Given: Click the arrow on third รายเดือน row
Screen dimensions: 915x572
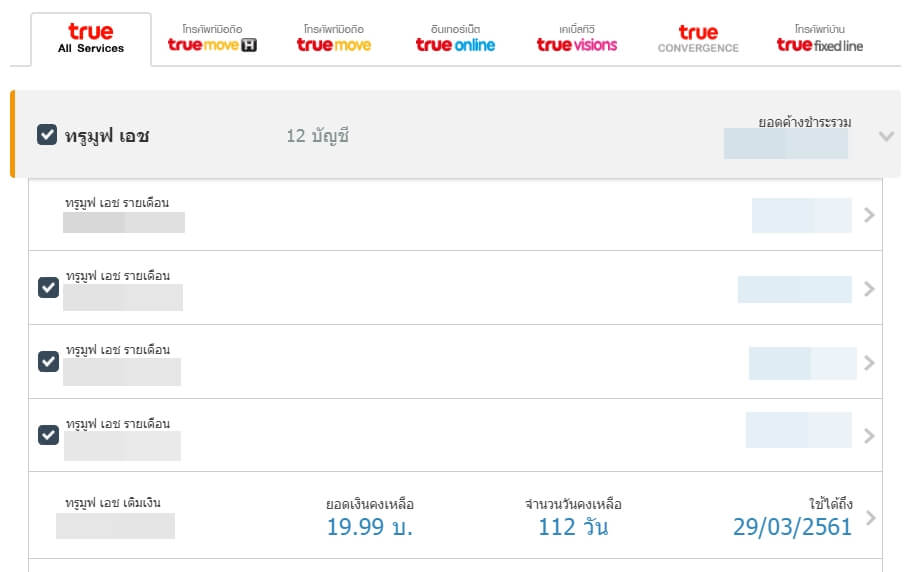Looking at the screenshot, I should pos(869,362).
